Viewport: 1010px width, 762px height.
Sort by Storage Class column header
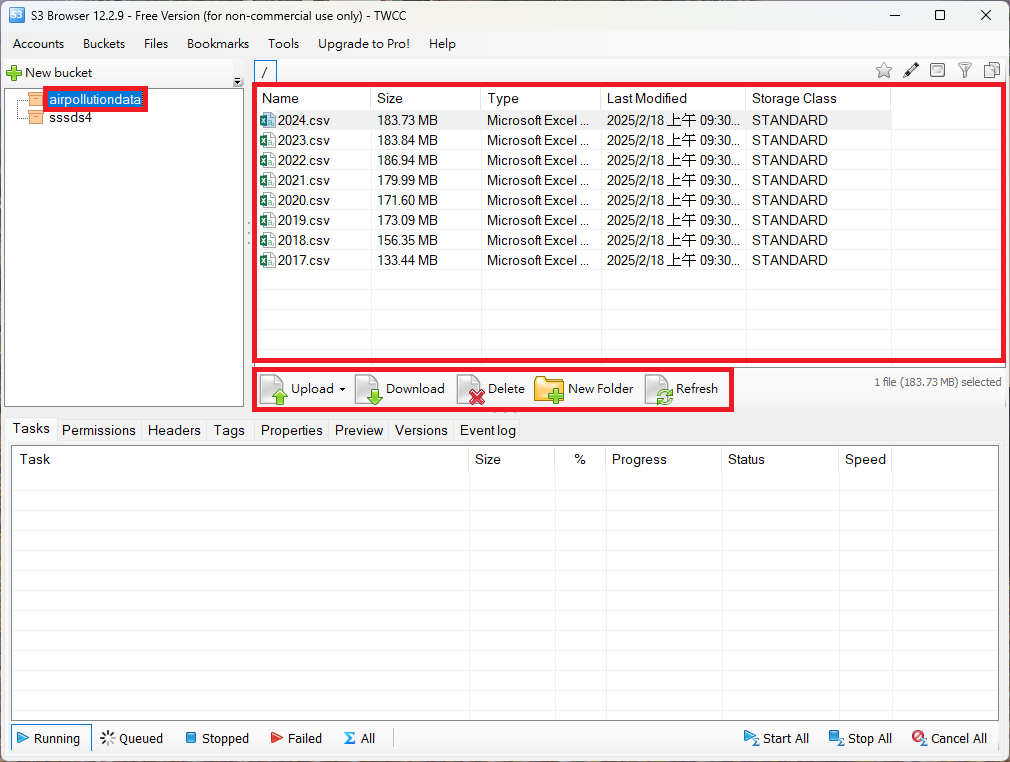coord(819,99)
